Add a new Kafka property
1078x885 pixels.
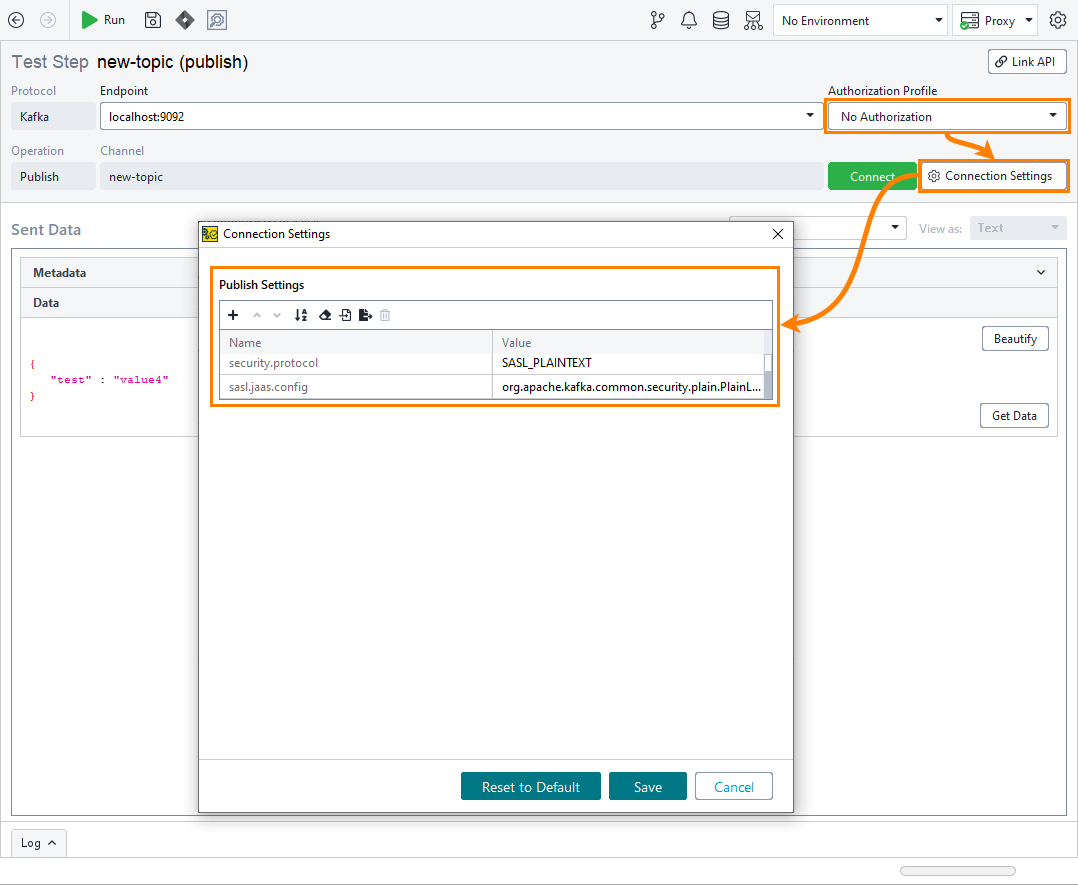pos(233,315)
